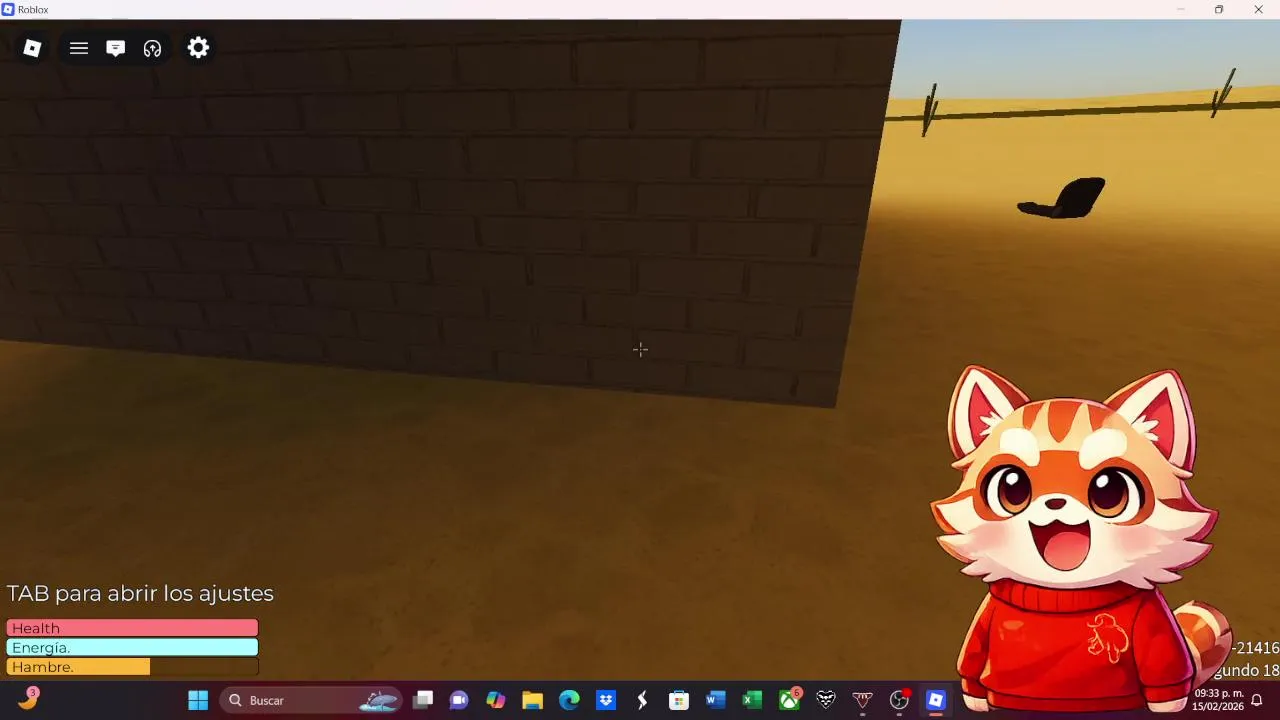
Task: Click the black object on the sand
Action: pyautogui.click(x=1062, y=198)
